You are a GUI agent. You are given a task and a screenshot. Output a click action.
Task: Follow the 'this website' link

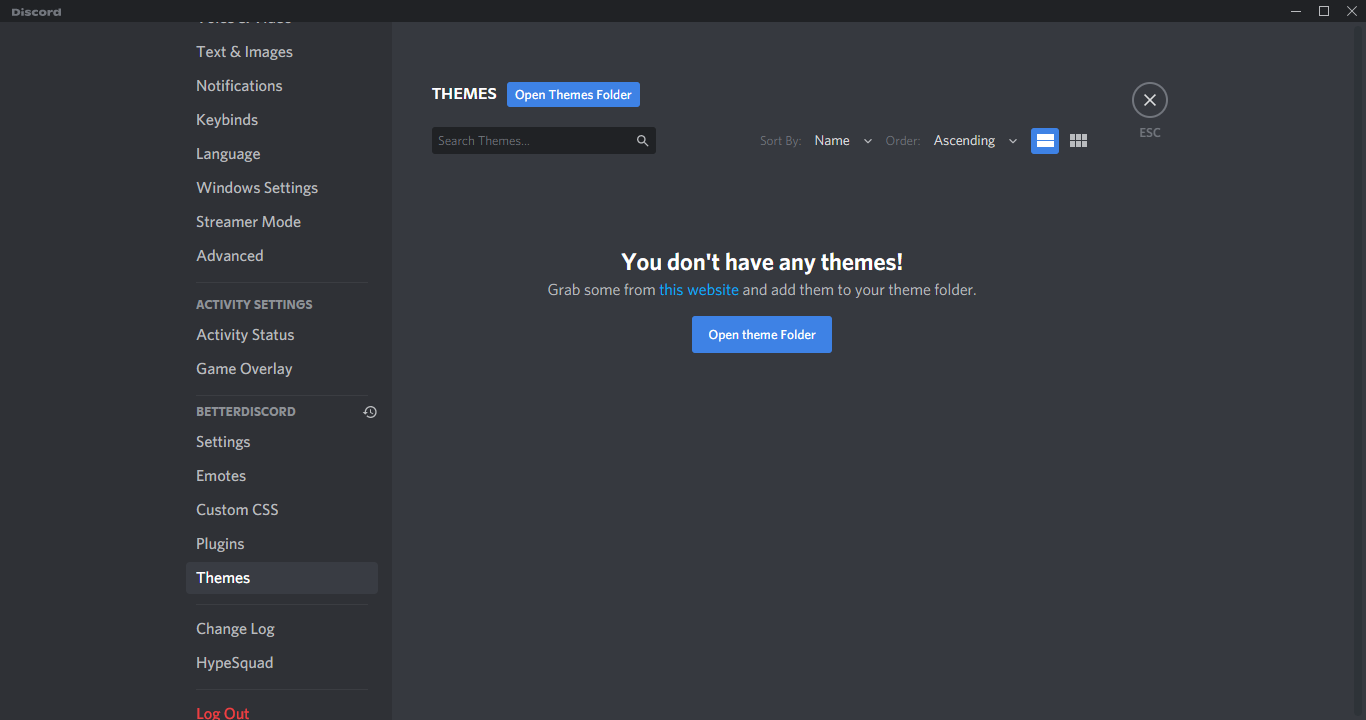tap(698, 290)
